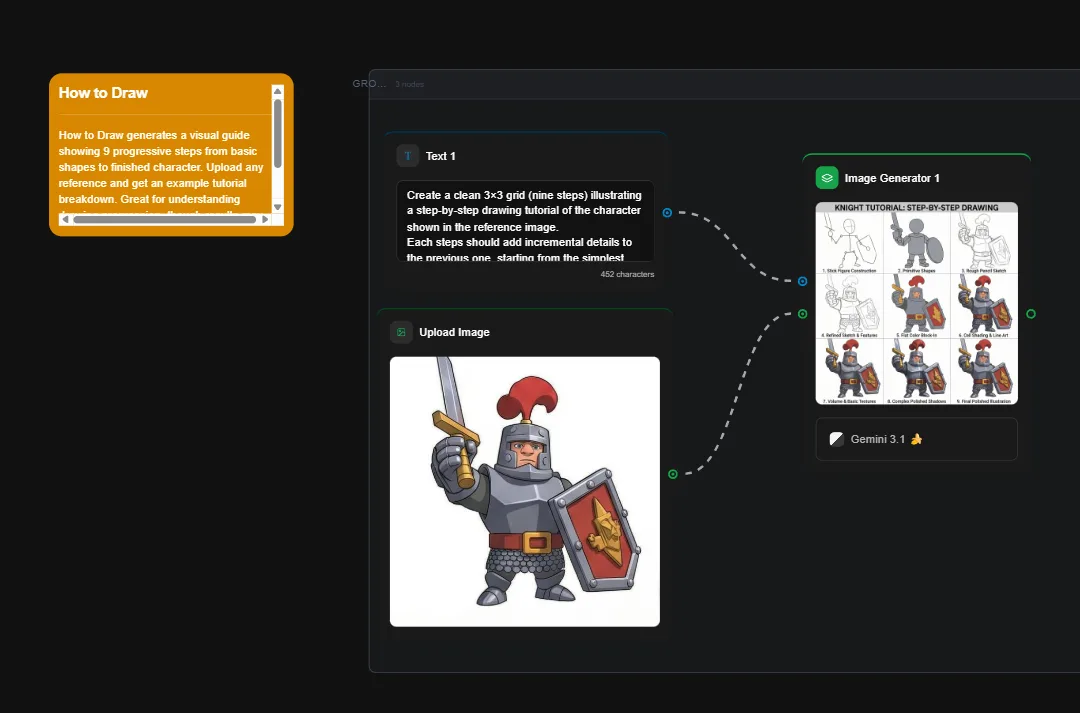Viewport: 1080px width, 713px height.
Task: Click the Image Generator node's green stack icon
Action: pyautogui.click(x=827, y=177)
